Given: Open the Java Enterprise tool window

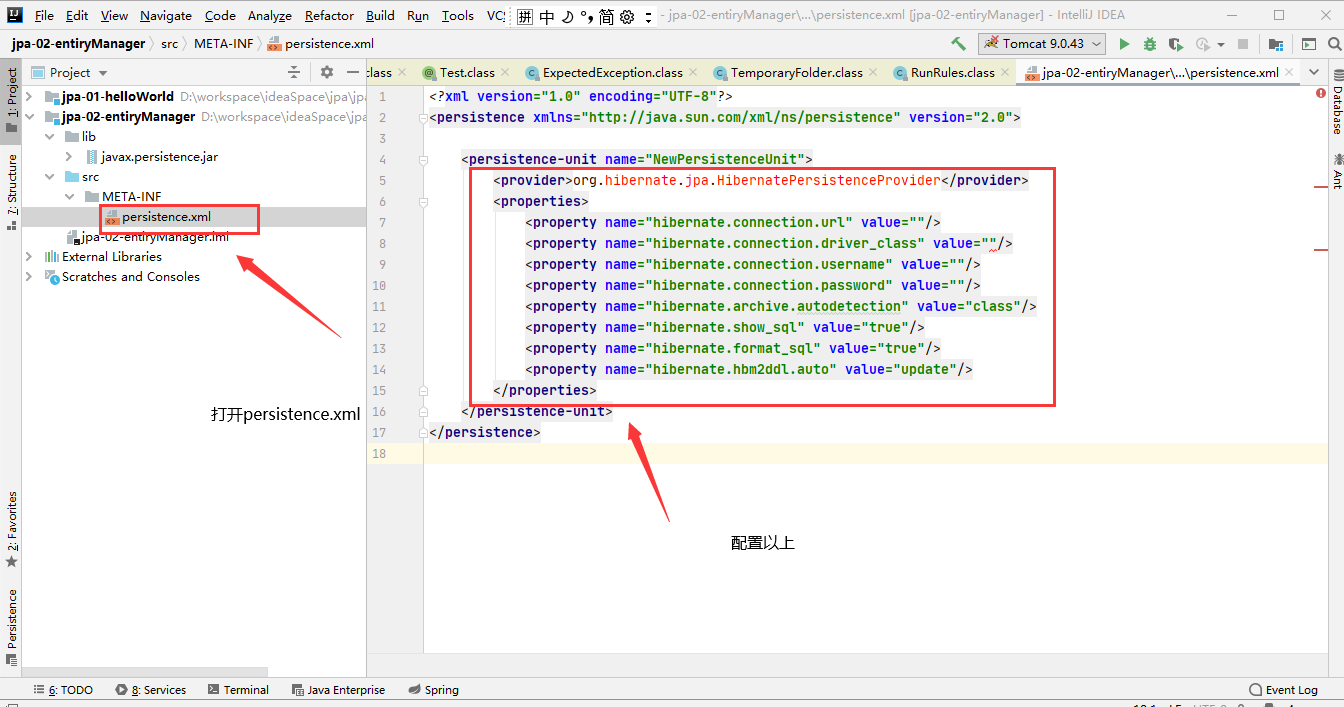Looking at the screenshot, I should point(338,690).
